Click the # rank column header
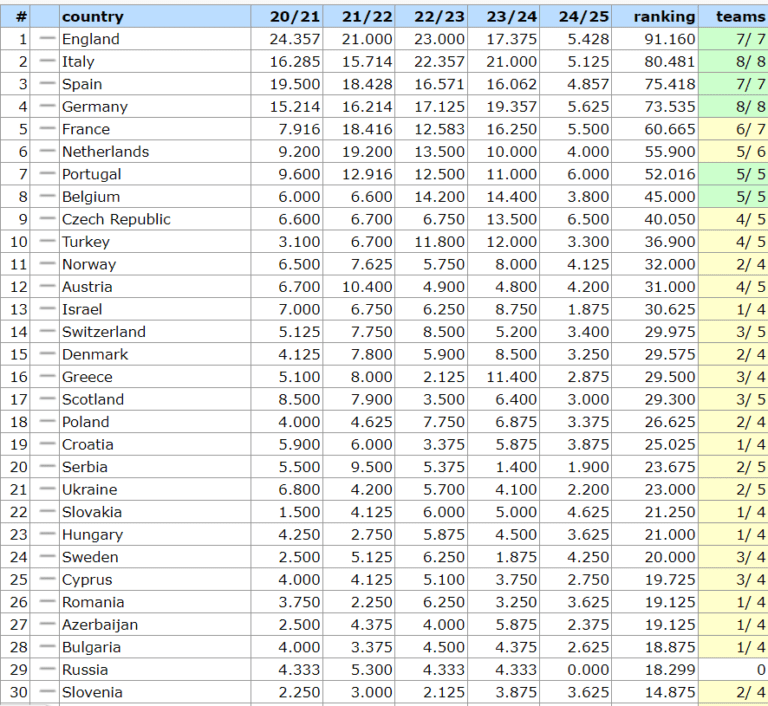This screenshot has height=706, width=768. pyautogui.click(x=21, y=16)
